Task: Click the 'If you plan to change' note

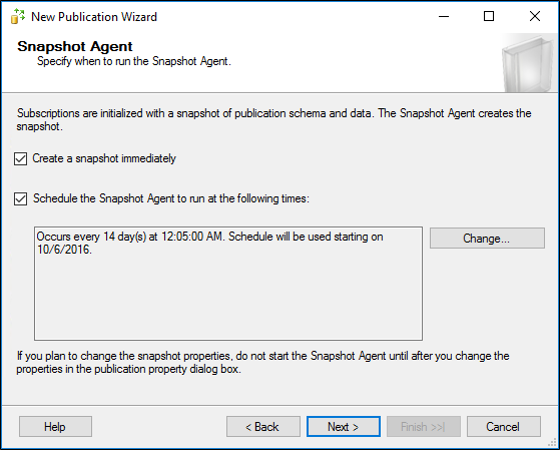Action: [262, 362]
